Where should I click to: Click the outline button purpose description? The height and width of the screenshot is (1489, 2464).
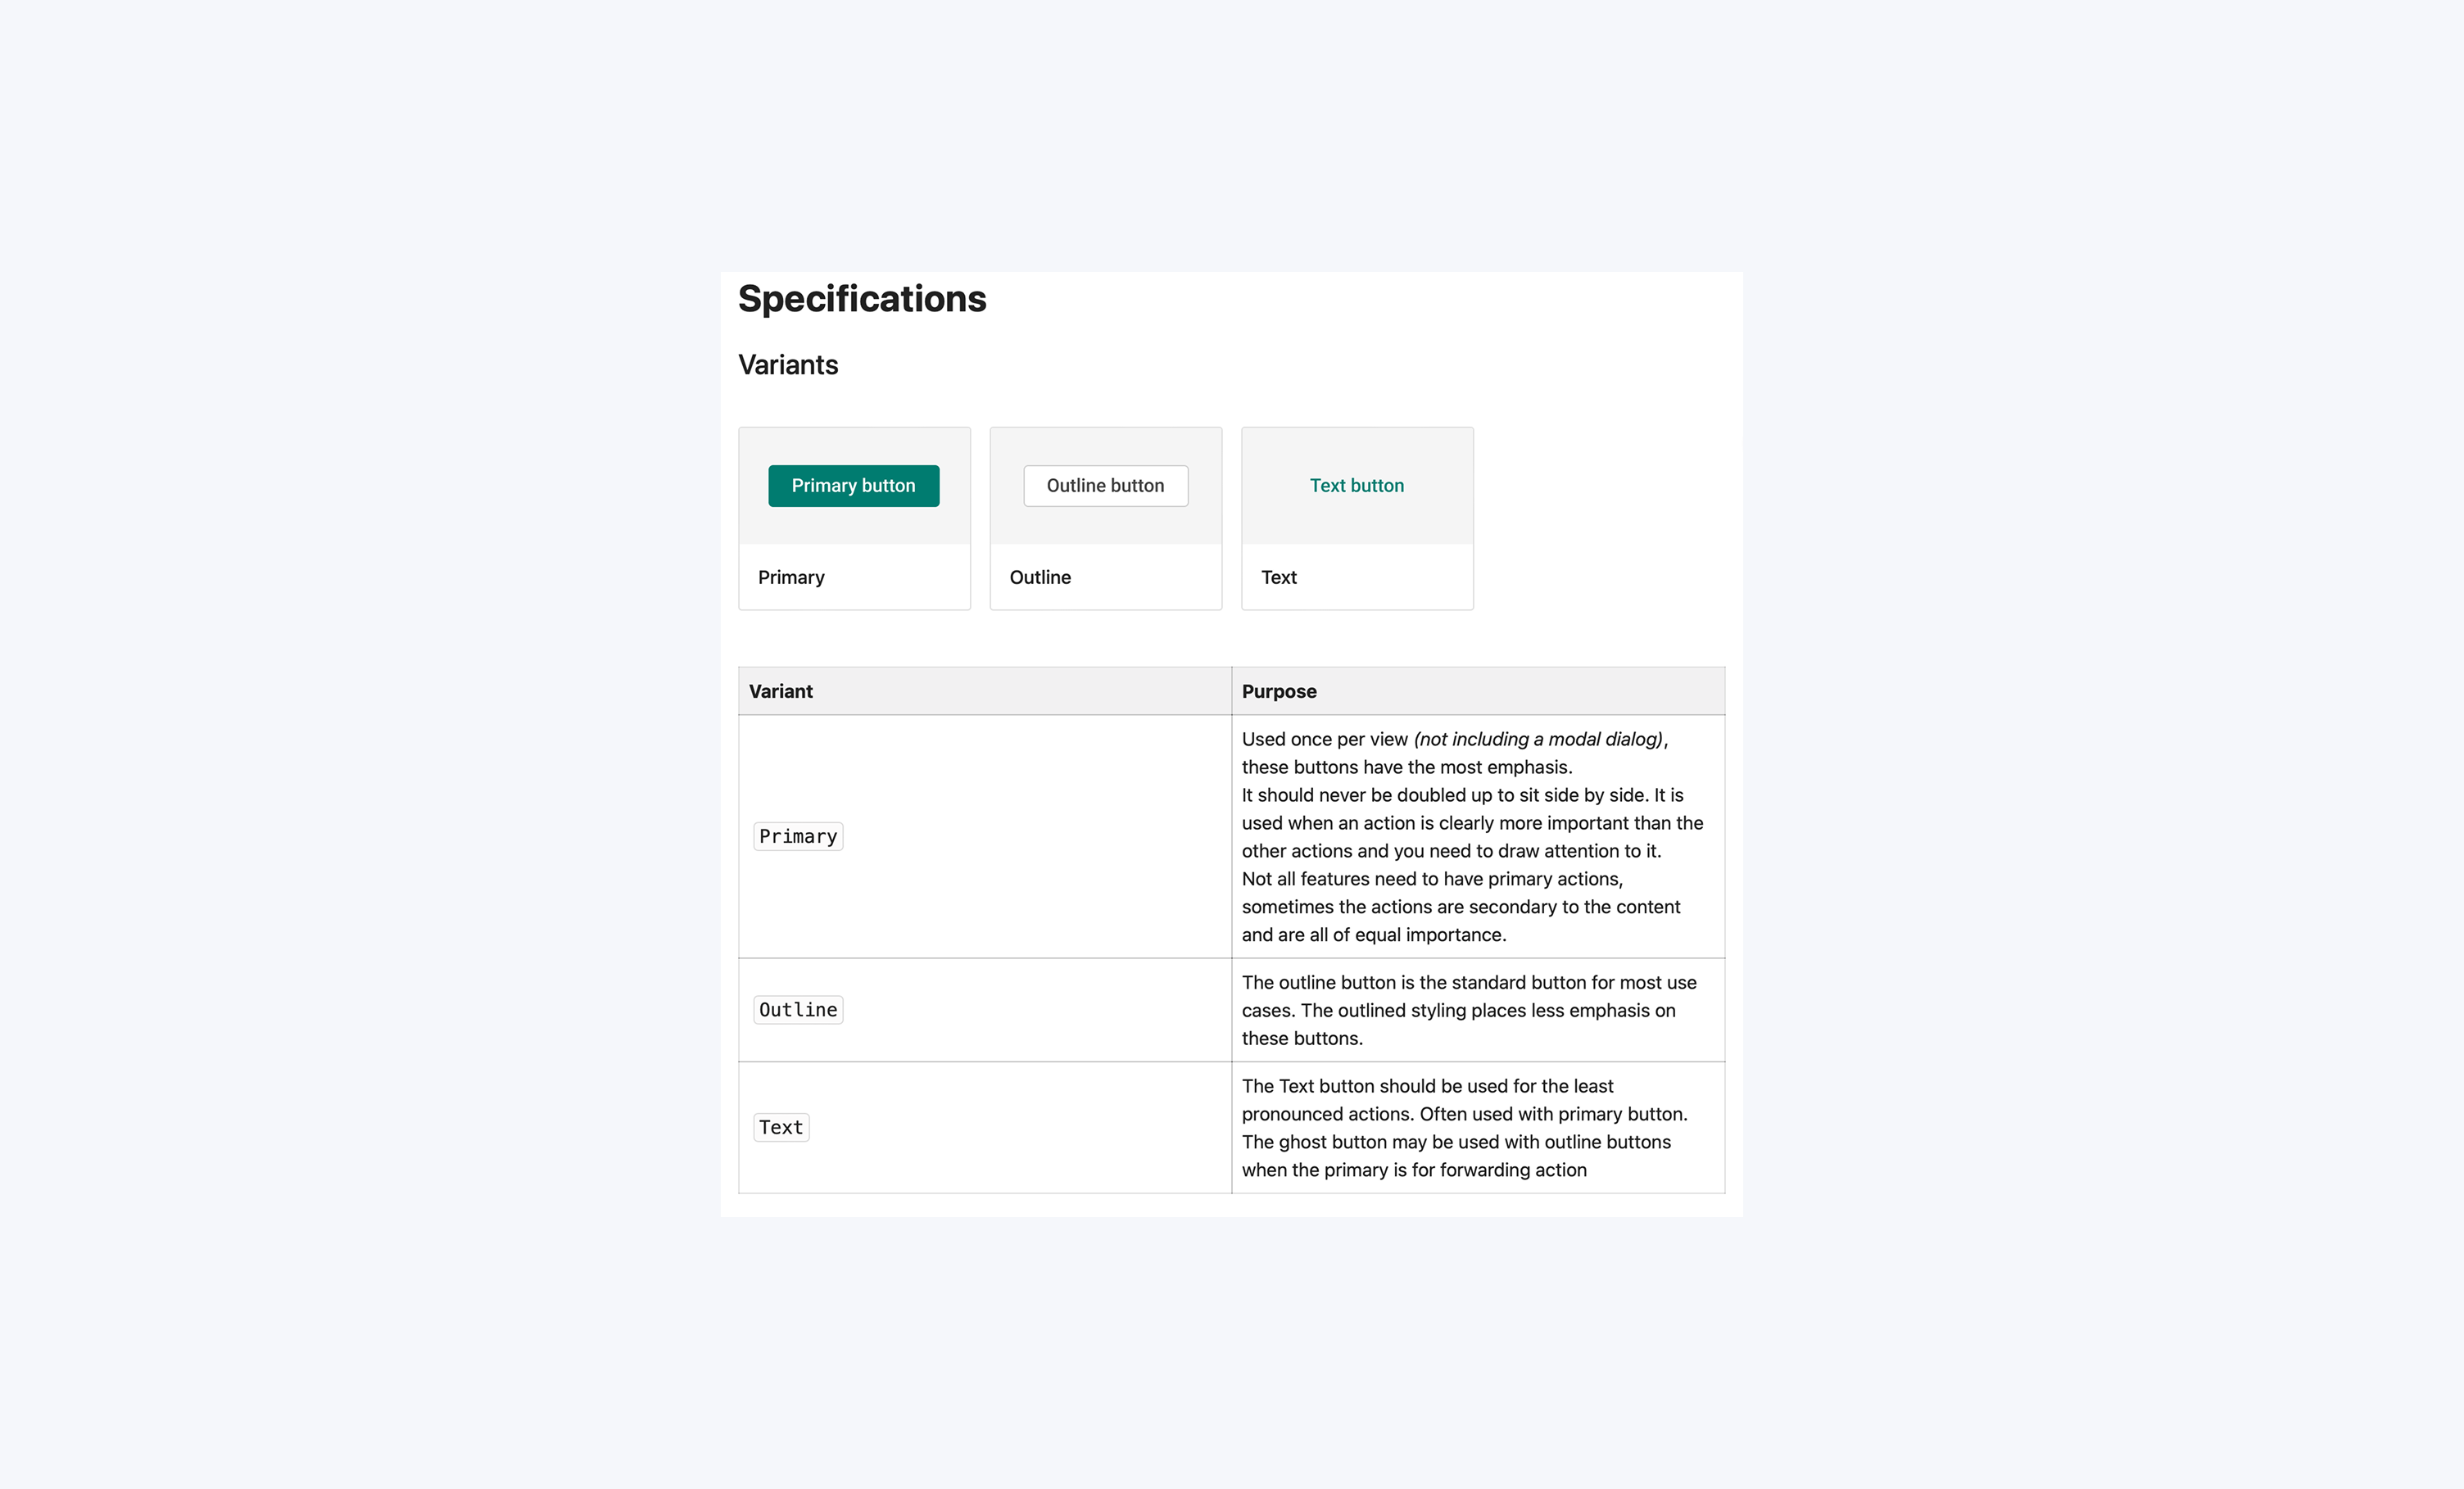[1469, 1010]
